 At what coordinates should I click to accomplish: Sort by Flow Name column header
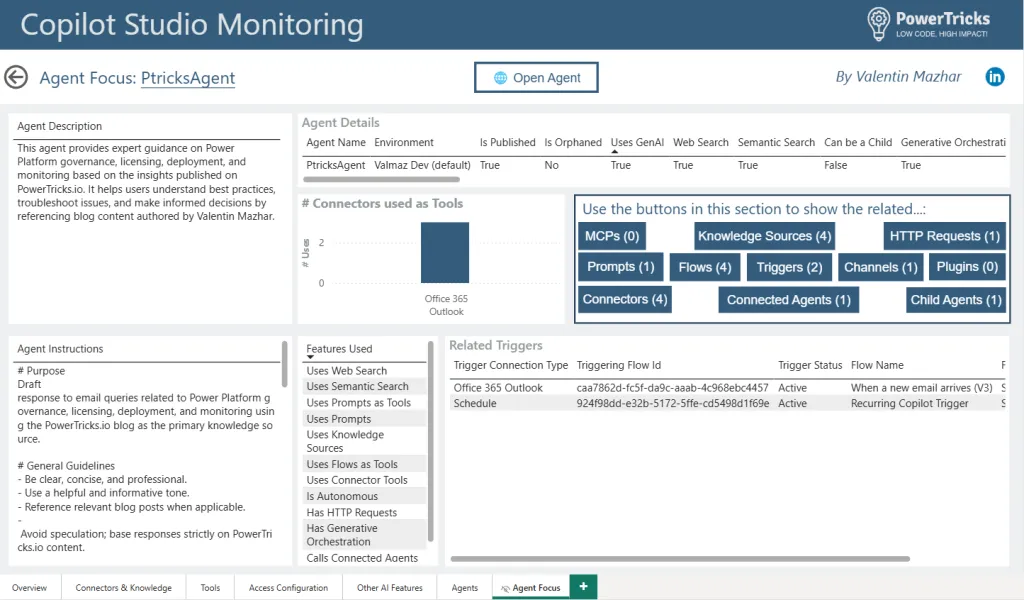tap(877, 365)
